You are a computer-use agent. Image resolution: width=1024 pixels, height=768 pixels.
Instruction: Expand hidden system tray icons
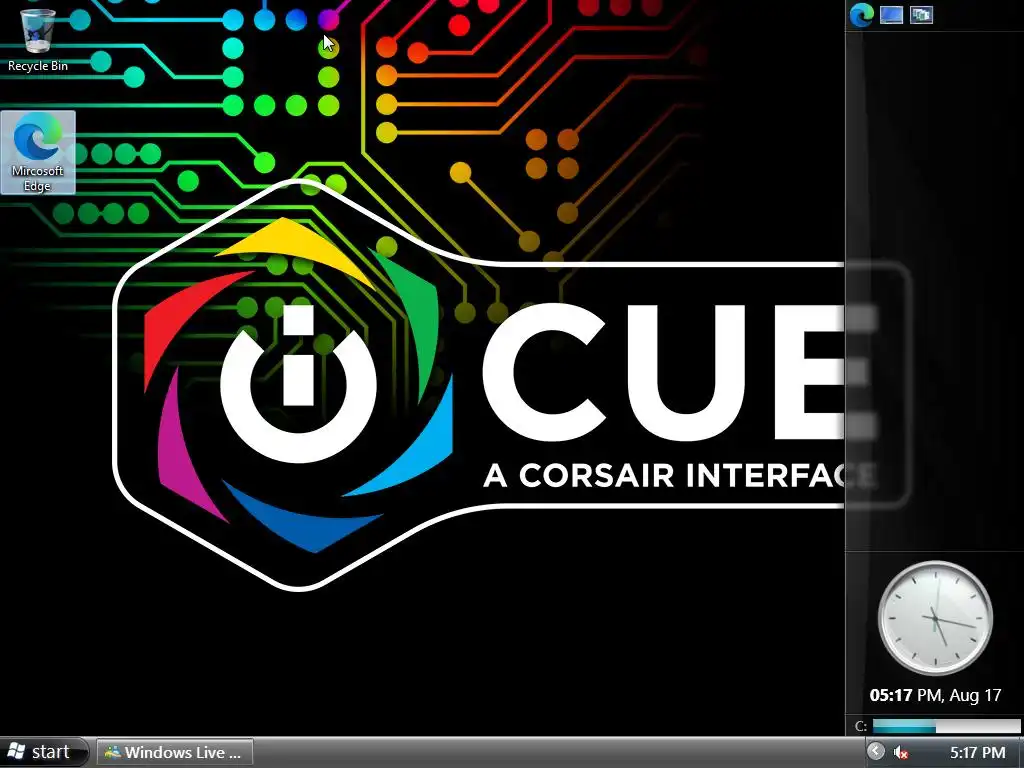click(x=876, y=751)
